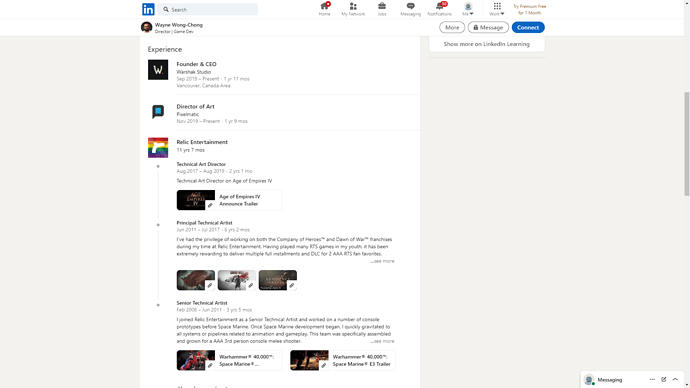690x388 pixels.
Task: Compose new message icon in Messaging bar
Action: point(664,379)
